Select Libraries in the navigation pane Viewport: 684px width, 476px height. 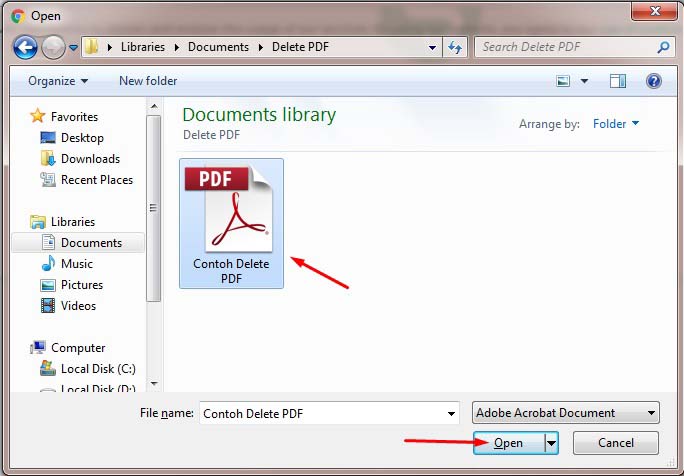pyautogui.click(x=72, y=222)
